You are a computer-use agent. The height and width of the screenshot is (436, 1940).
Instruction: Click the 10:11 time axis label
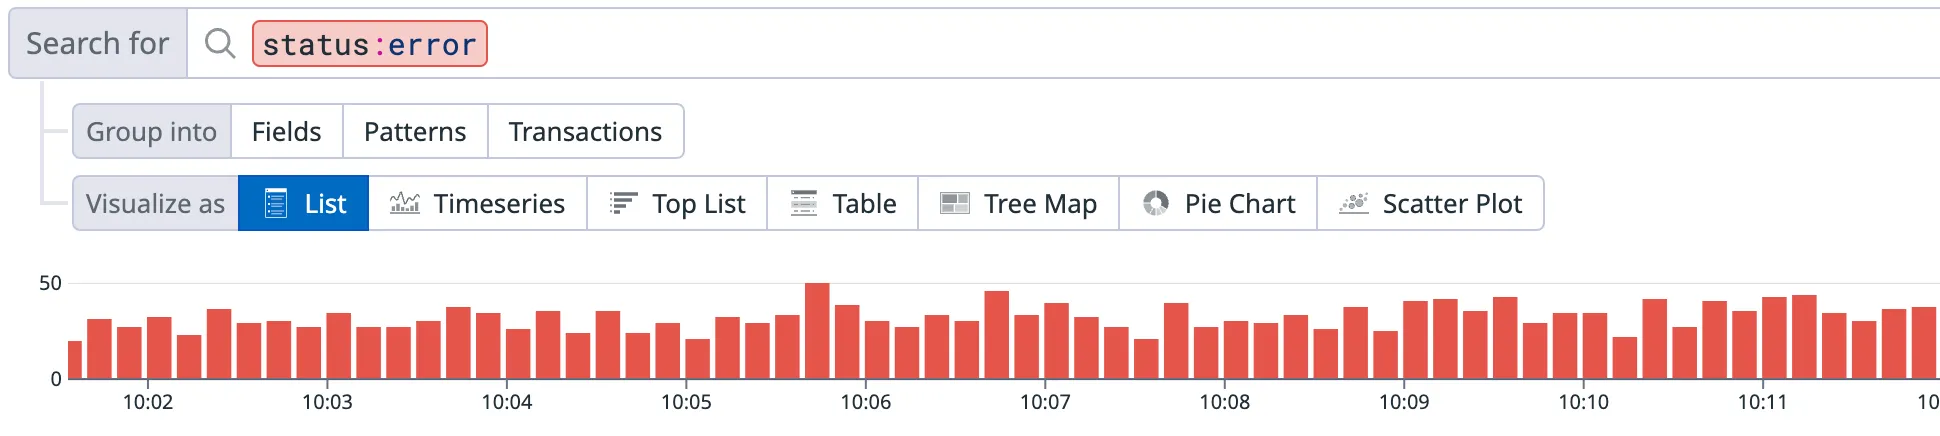(1762, 402)
